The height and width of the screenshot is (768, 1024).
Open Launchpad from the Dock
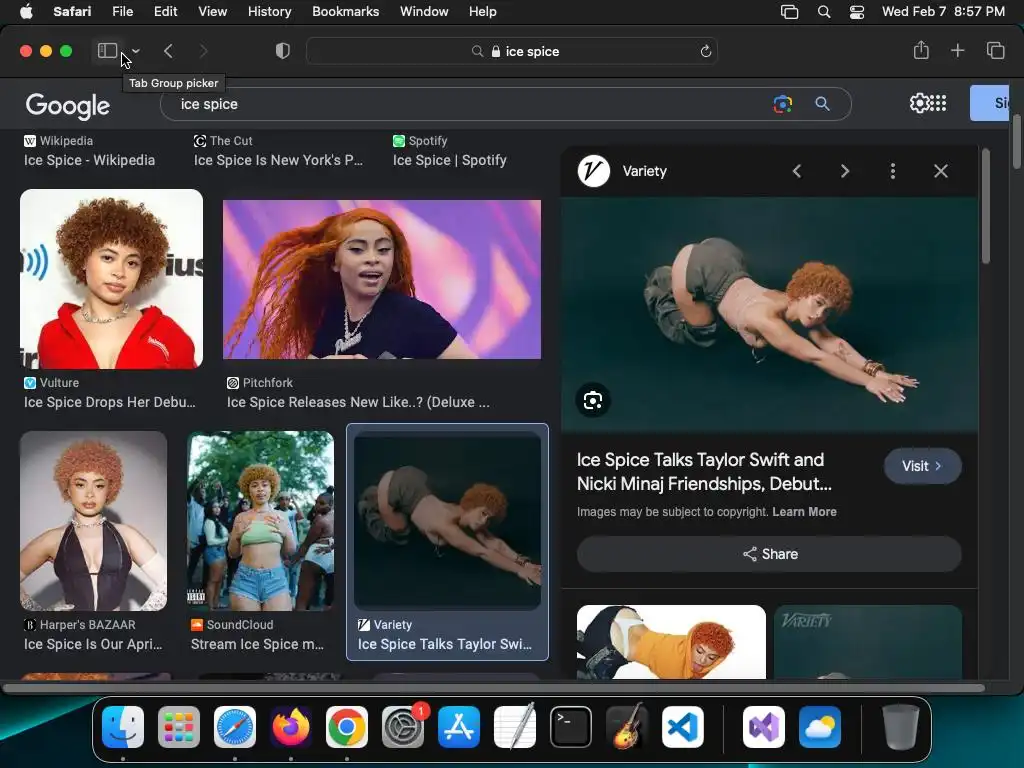[x=179, y=727]
